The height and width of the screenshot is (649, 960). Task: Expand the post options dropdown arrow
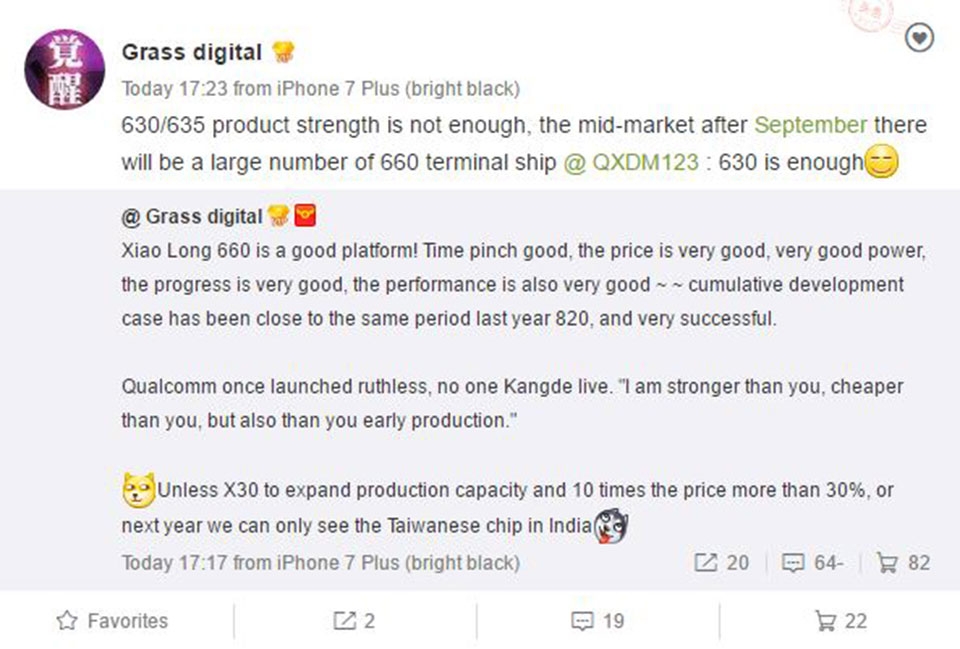919,39
